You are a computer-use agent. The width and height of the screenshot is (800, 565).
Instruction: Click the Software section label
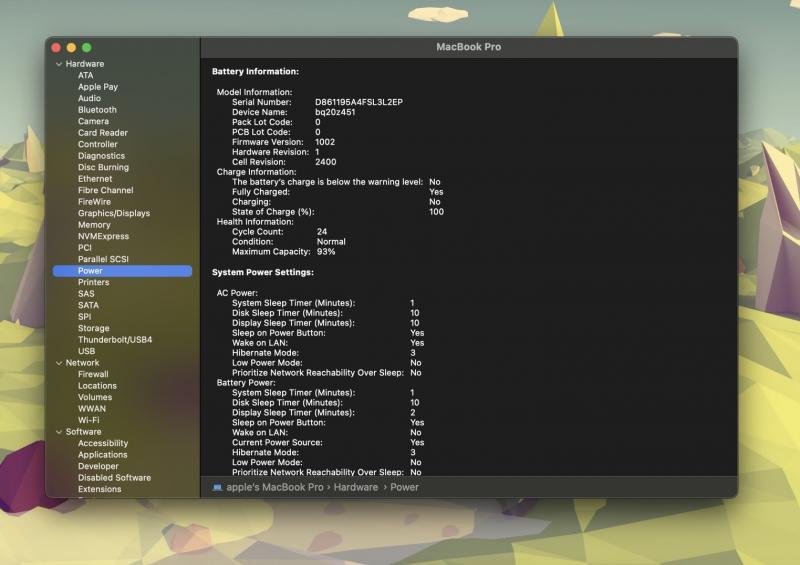[x=83, y=432]
